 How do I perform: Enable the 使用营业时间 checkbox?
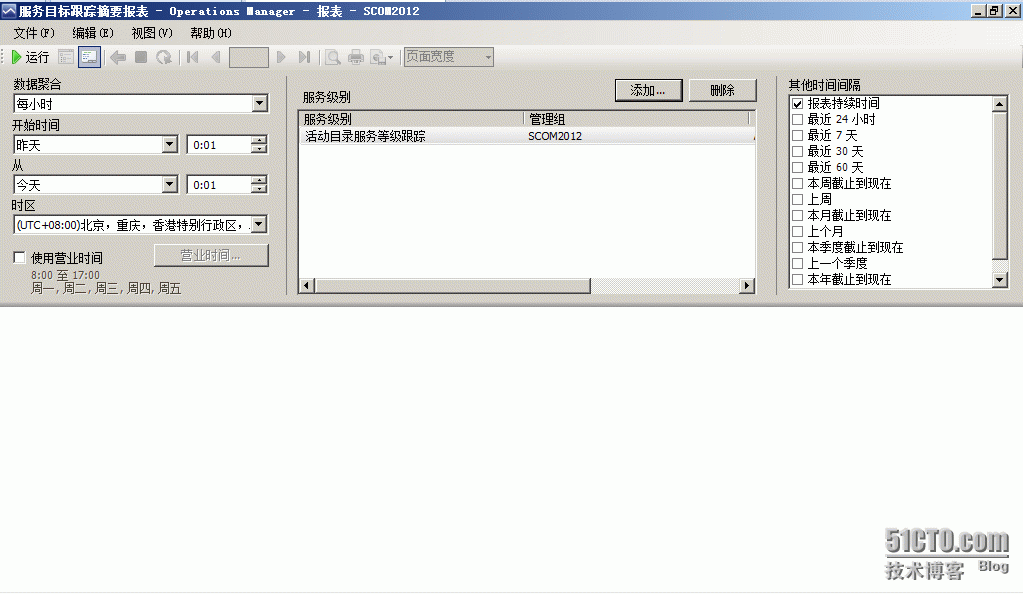click(x=20, y=258)
